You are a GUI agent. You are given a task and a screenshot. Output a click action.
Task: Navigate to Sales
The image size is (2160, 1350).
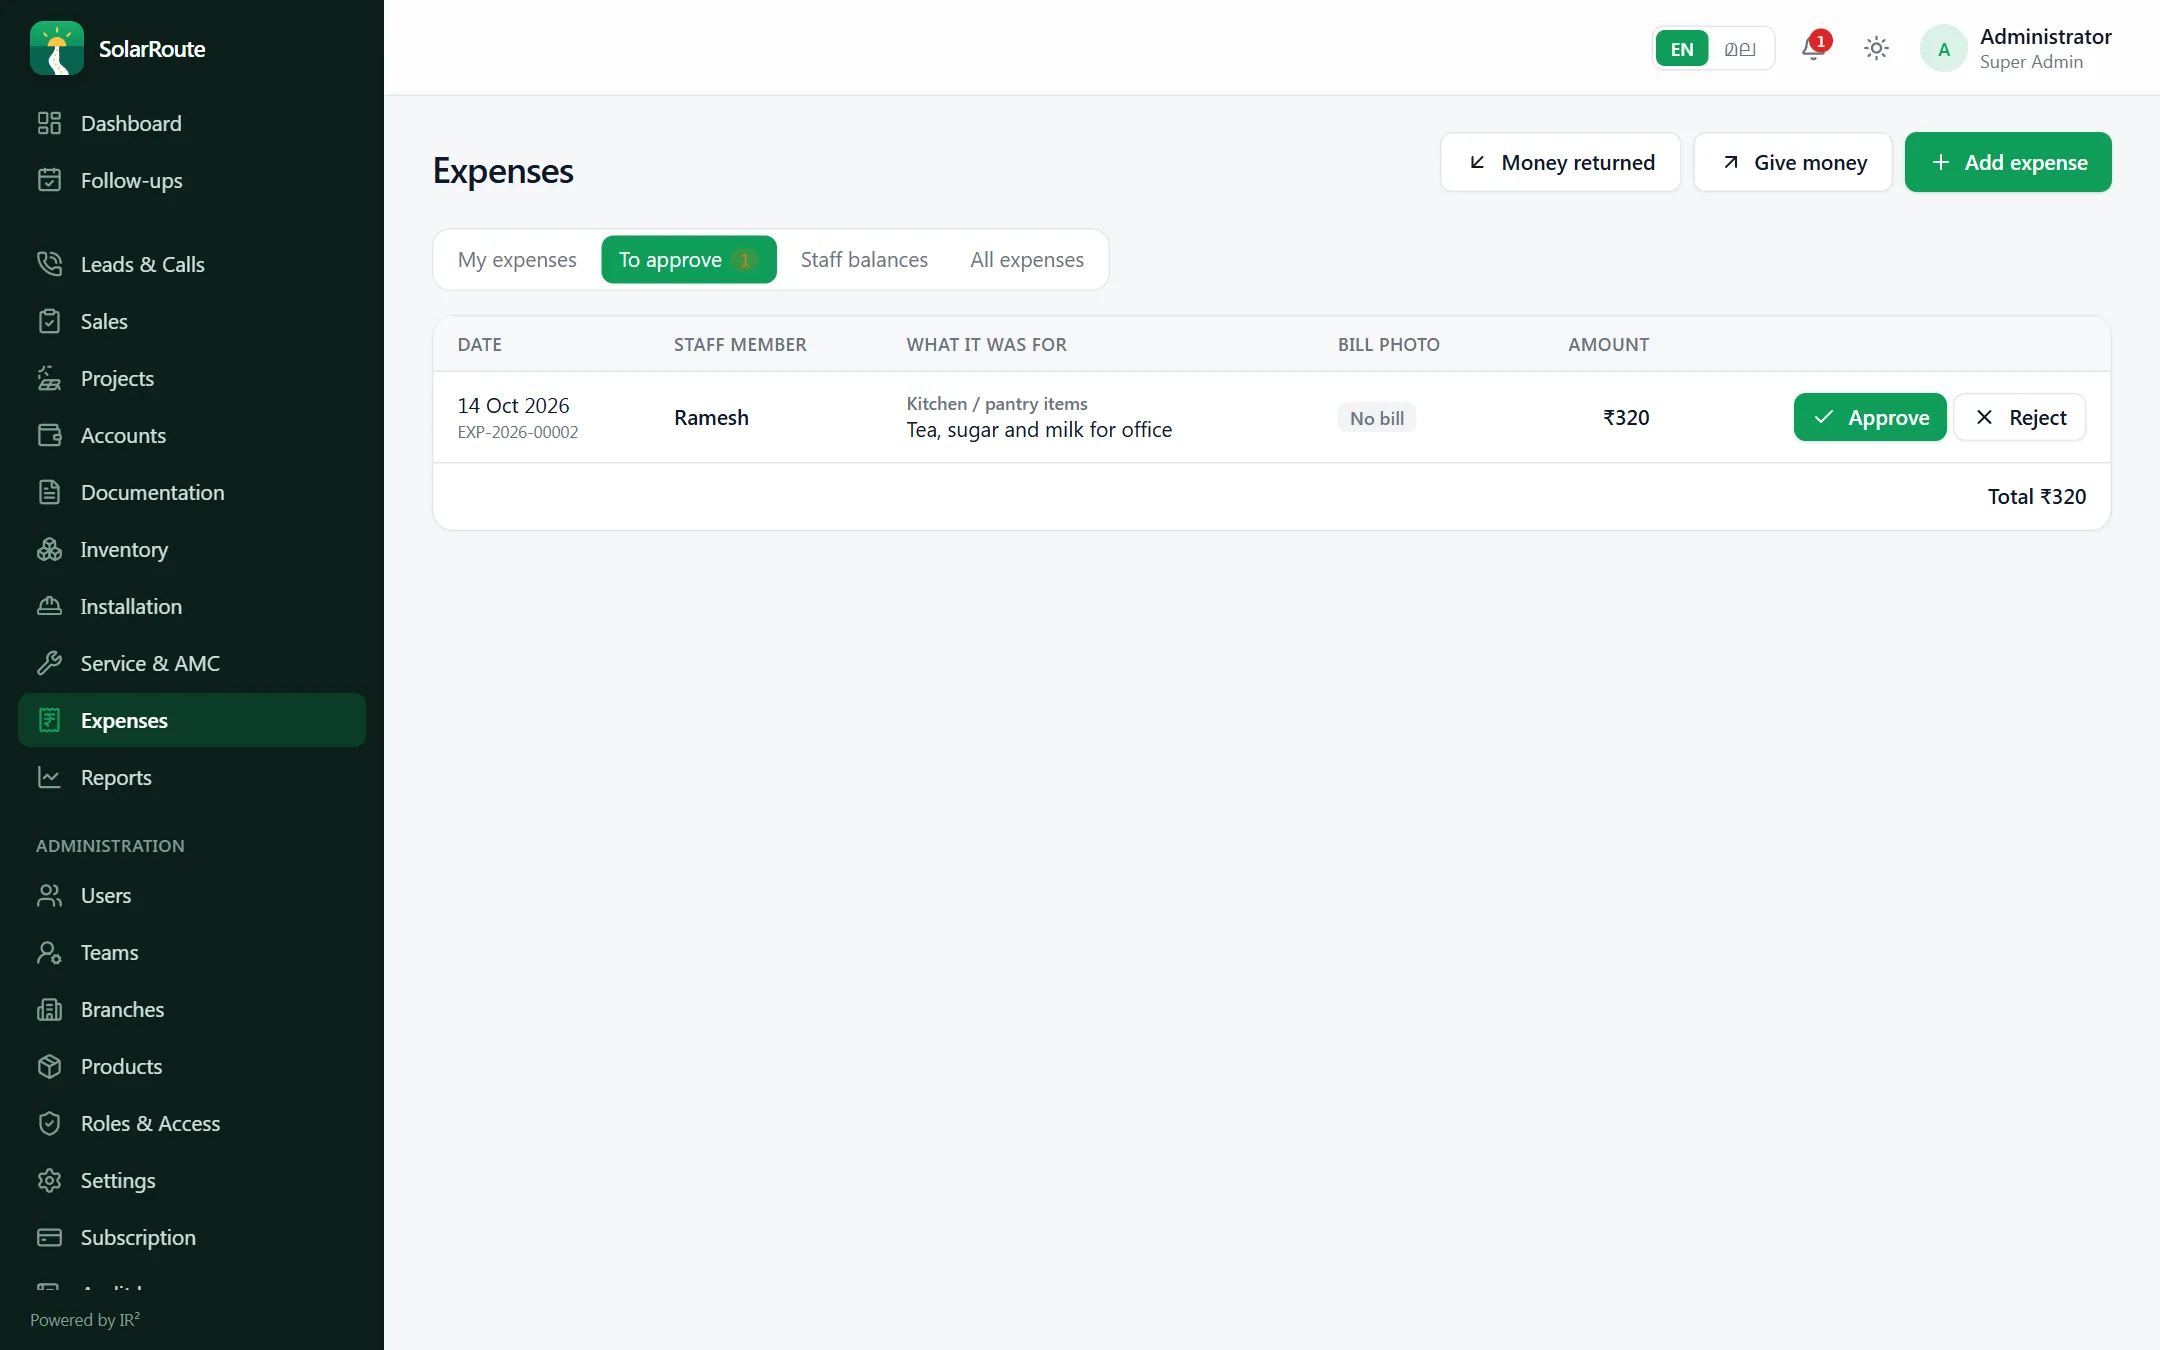pos(192,321)
